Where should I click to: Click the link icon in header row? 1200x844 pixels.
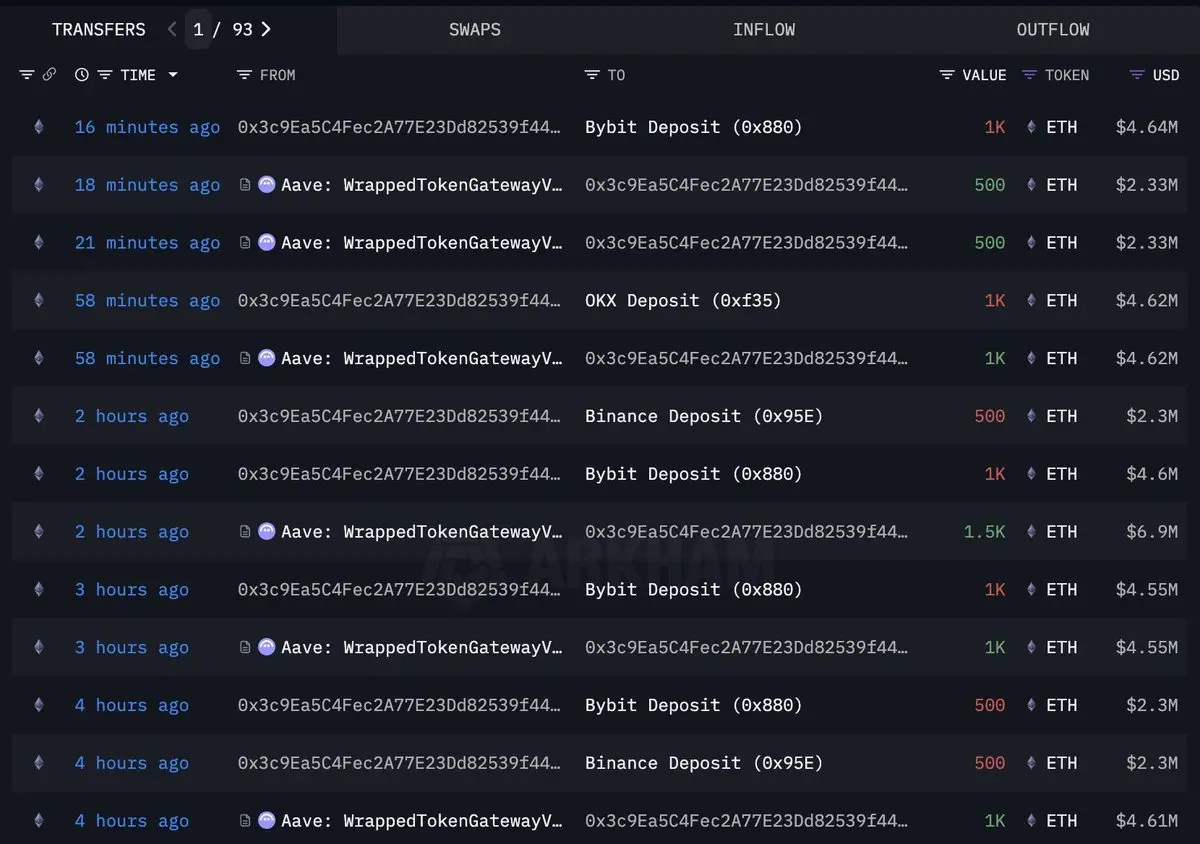coord(49,75)
